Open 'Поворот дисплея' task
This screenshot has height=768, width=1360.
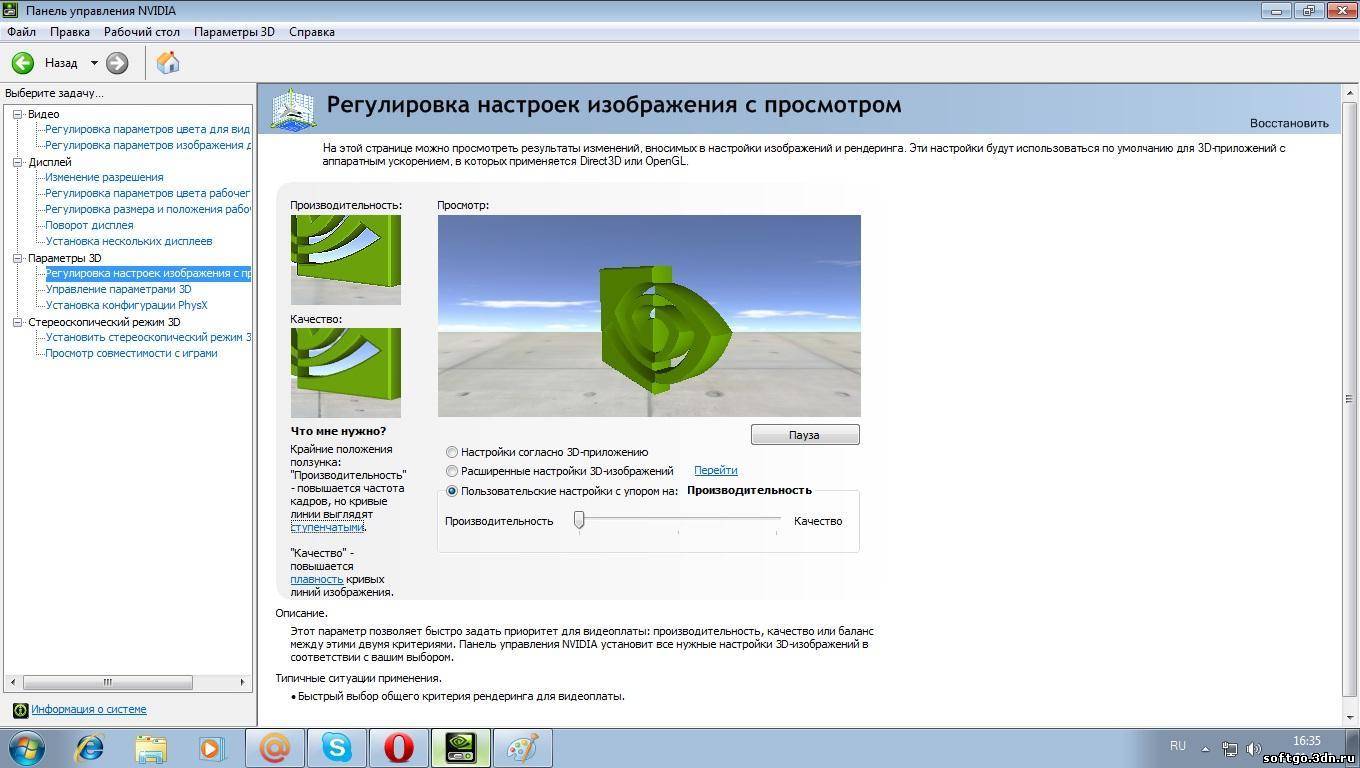[89, 226]
